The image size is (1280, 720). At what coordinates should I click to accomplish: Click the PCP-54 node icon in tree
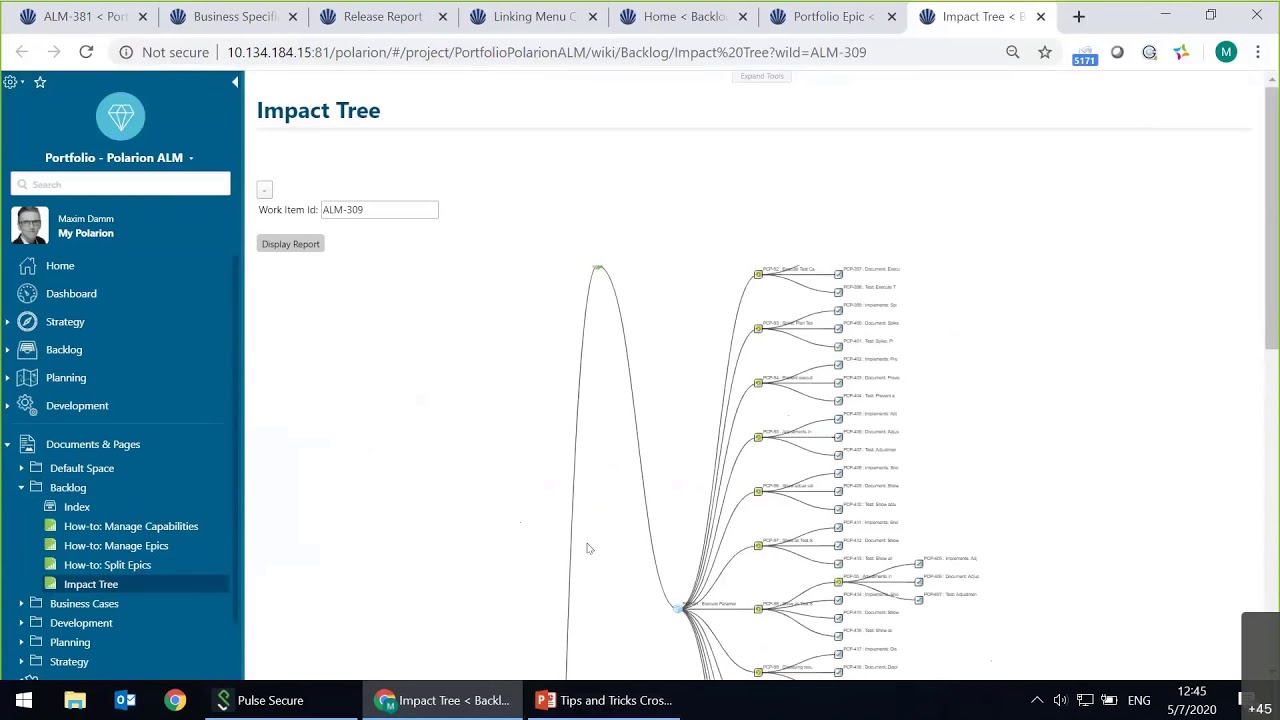[758, 383]
